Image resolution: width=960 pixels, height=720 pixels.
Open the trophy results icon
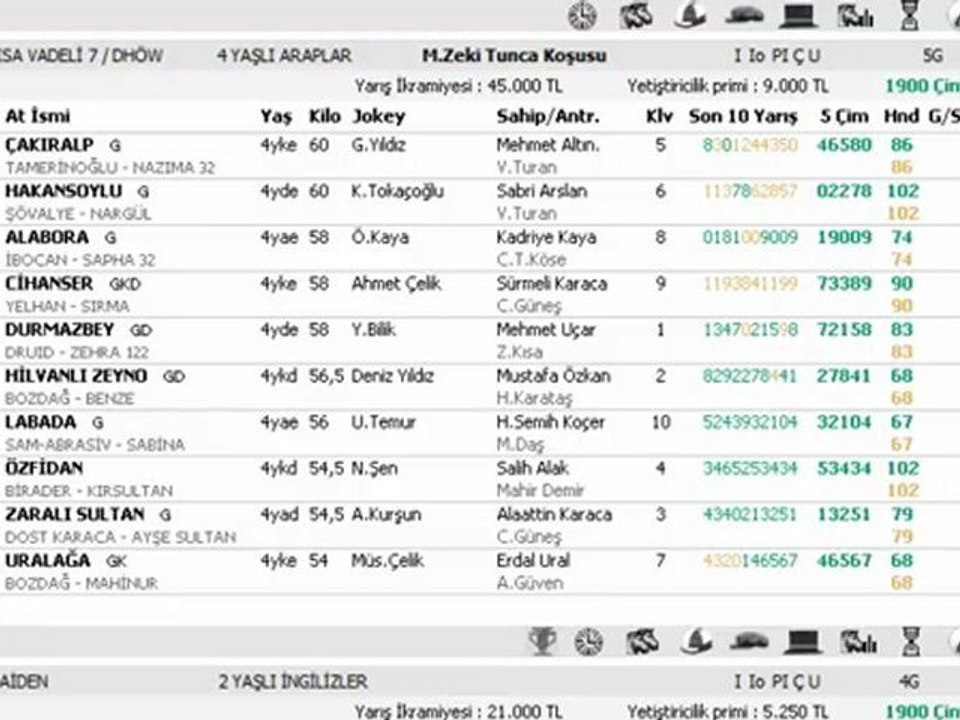[x=542, y=642]
